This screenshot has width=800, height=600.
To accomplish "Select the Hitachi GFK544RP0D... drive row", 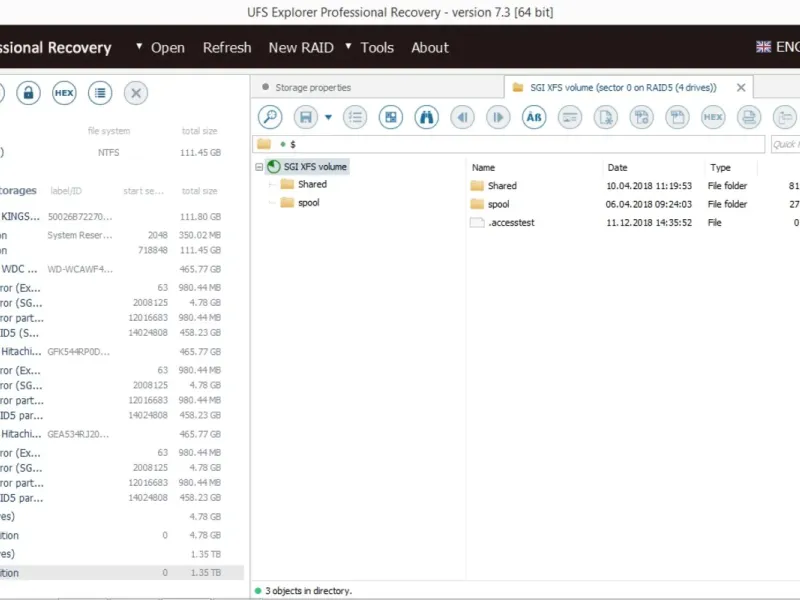I will click(121, 352).
